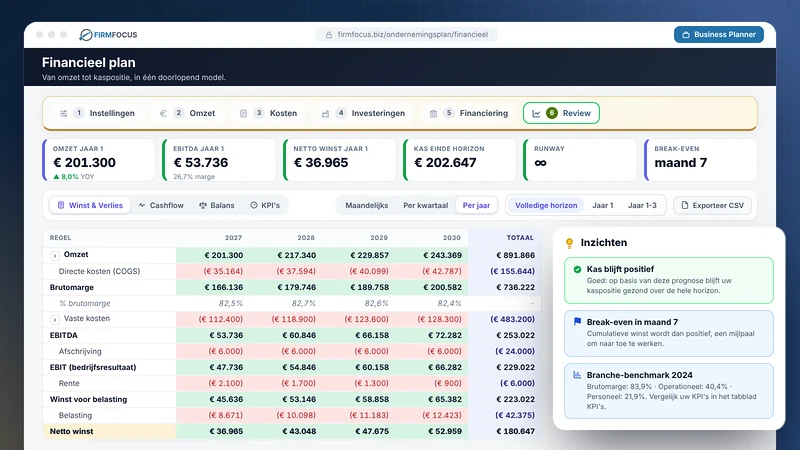Go to the Kosten step
The width and height of the screenshot is (800, 450).
268,113
